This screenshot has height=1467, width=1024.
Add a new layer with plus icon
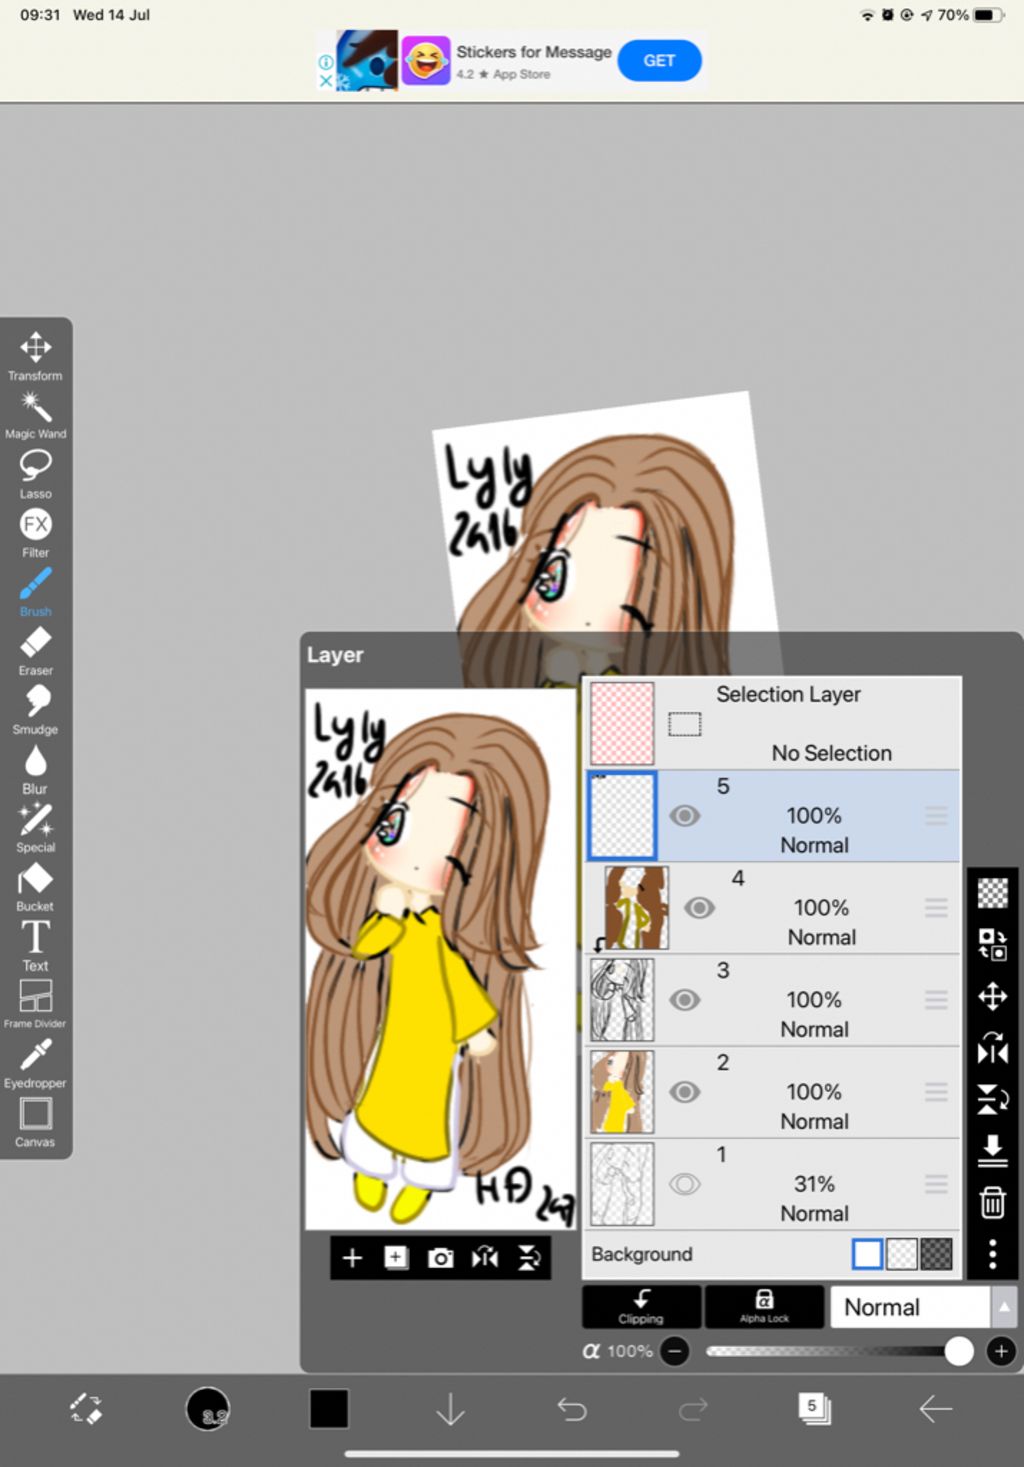click(x=352, y=1258)
